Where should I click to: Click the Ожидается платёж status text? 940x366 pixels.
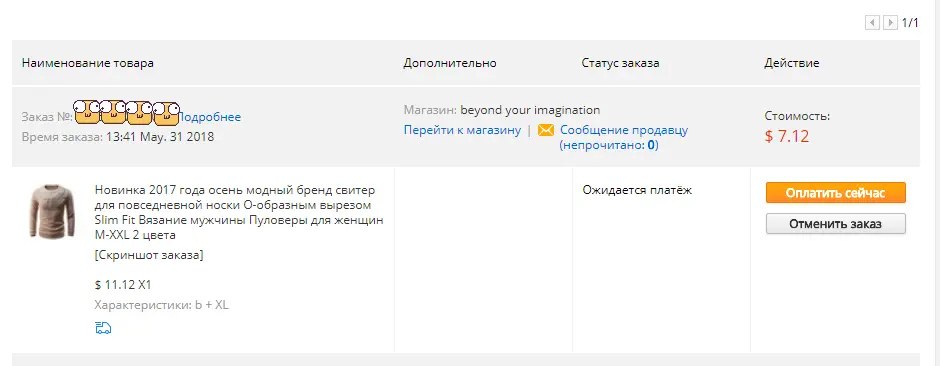[637, 190]
